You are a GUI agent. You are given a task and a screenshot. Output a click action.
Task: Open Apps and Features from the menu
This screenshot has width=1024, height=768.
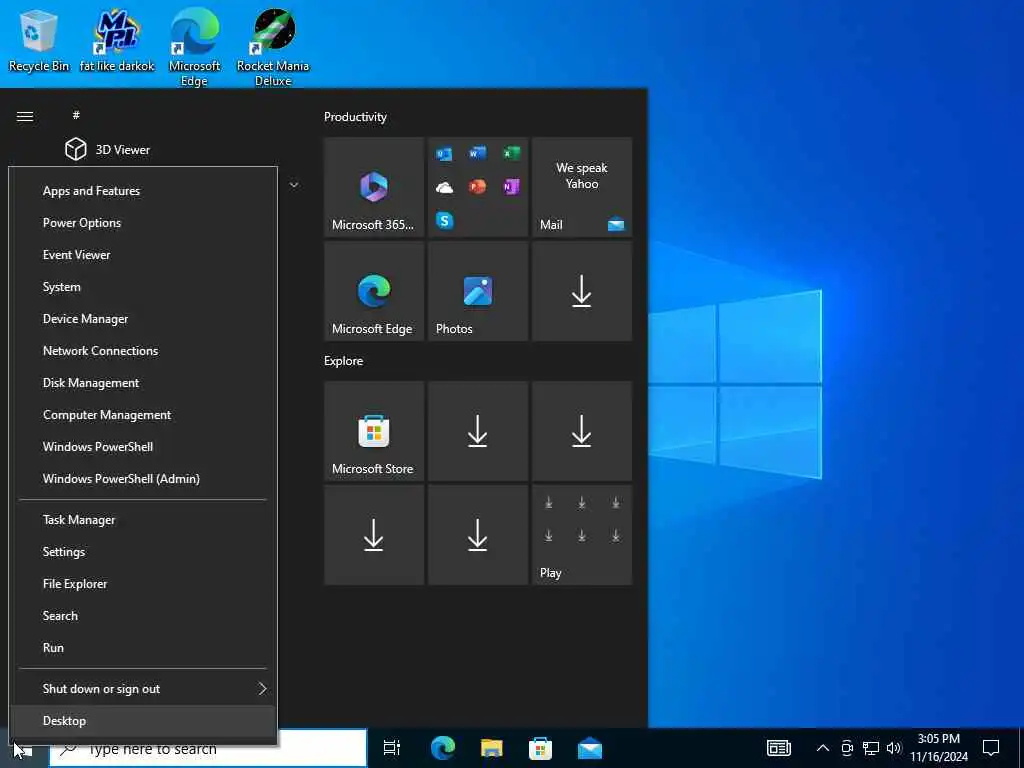(143, 191)
